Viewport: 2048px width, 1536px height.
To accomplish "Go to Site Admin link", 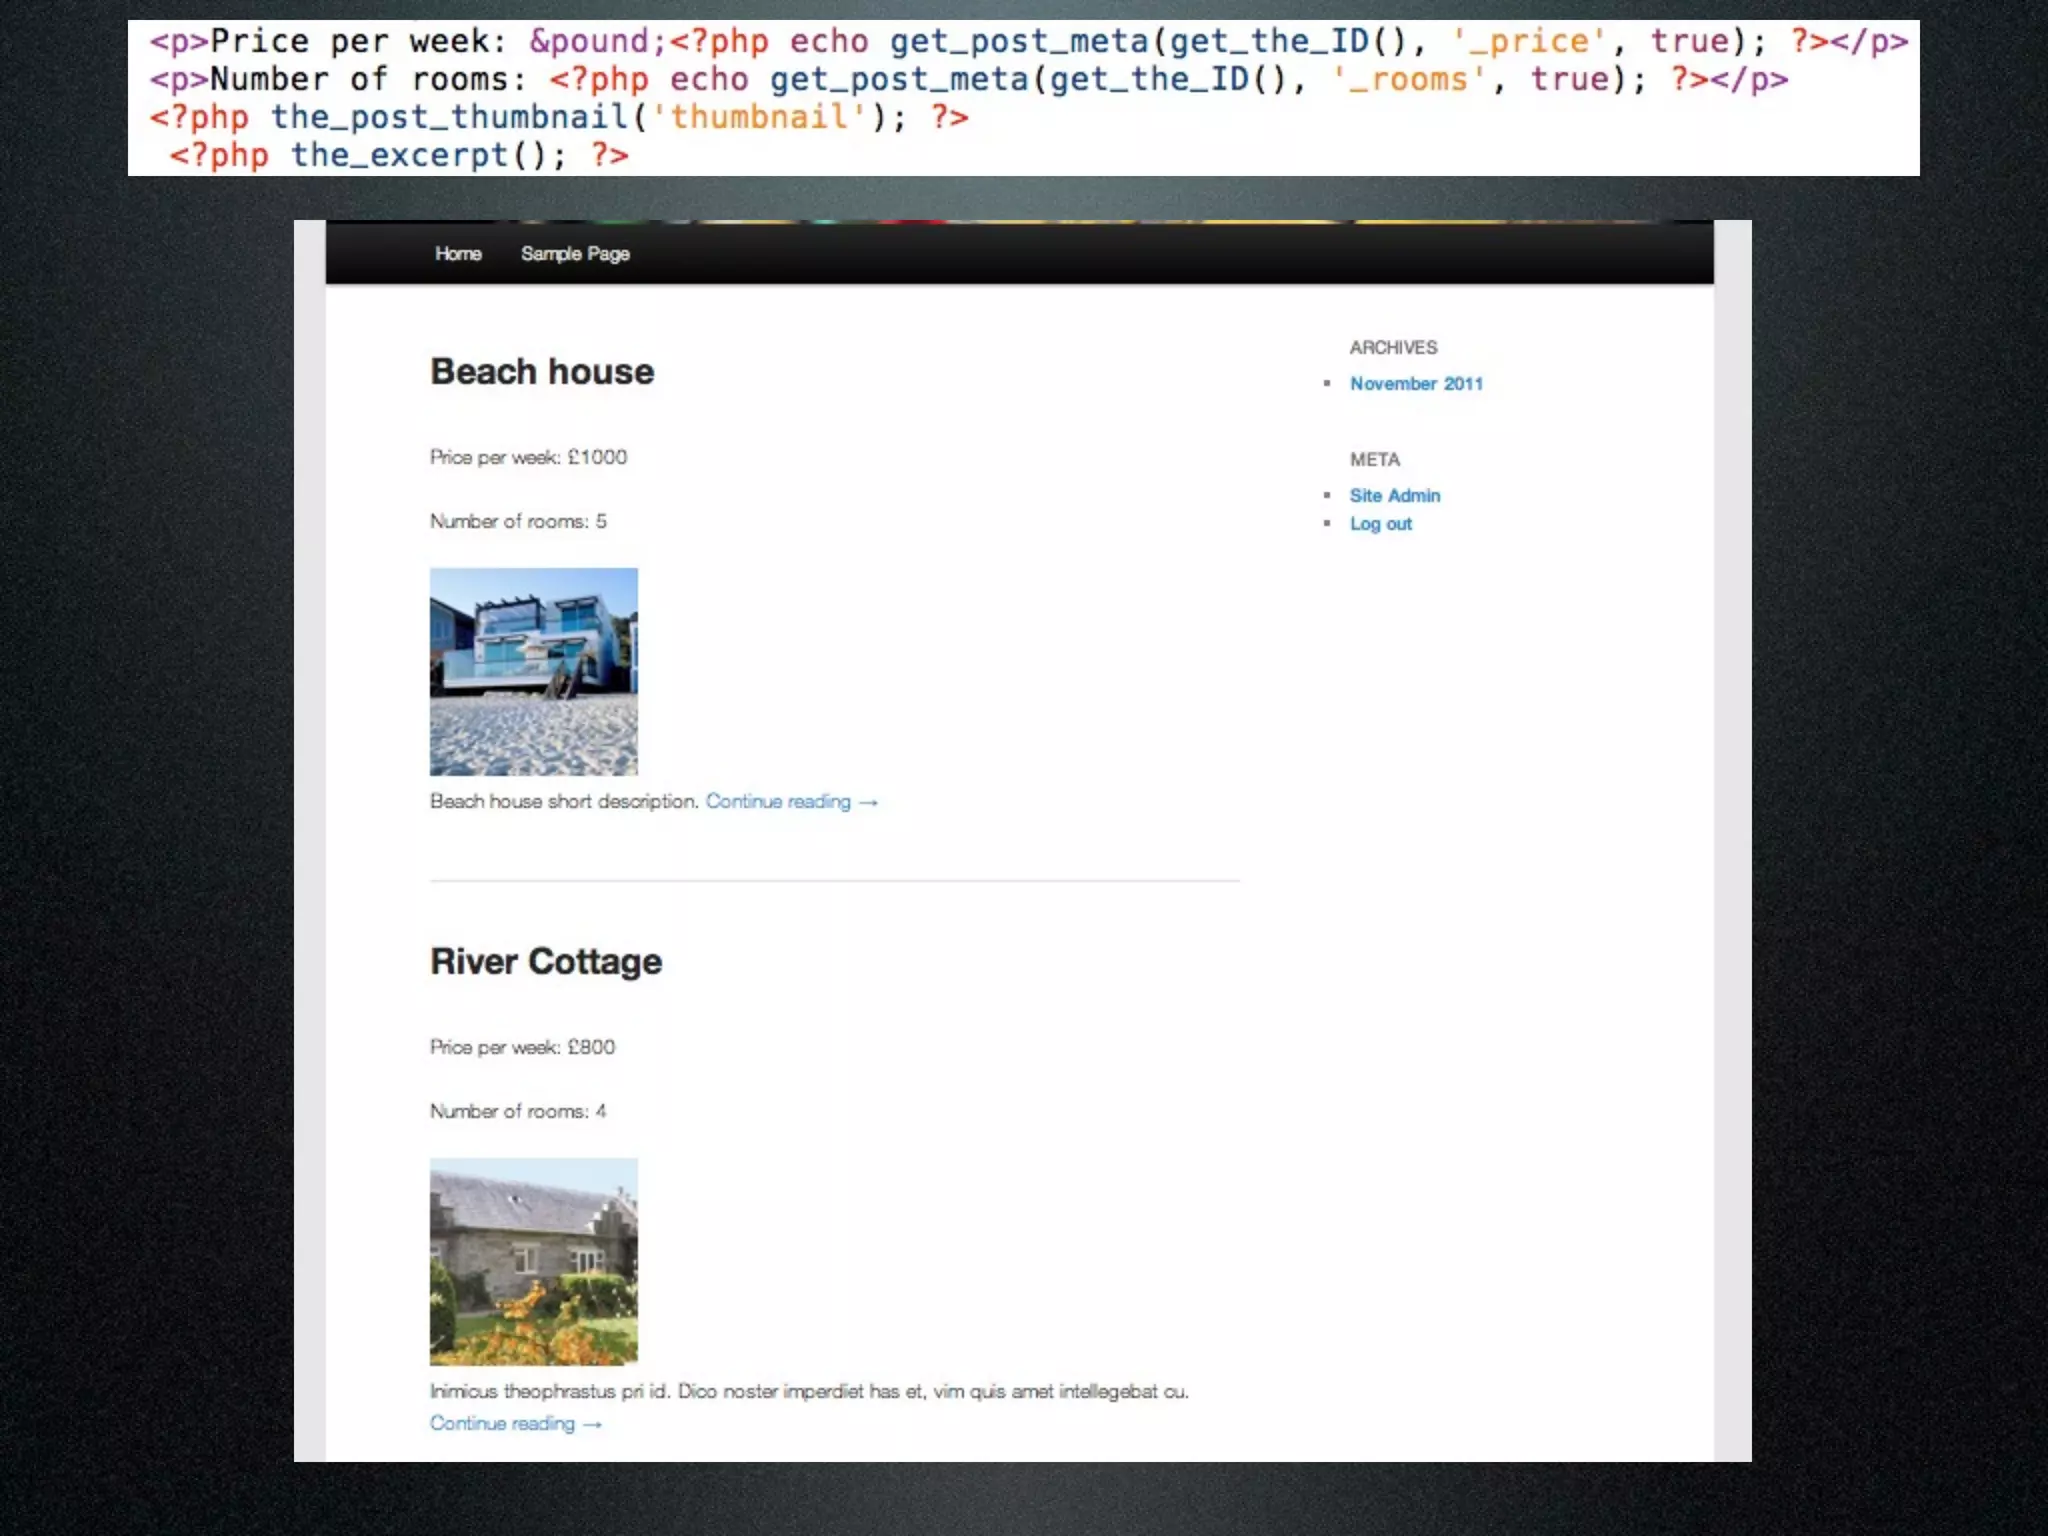I will tap(1395, 496).
